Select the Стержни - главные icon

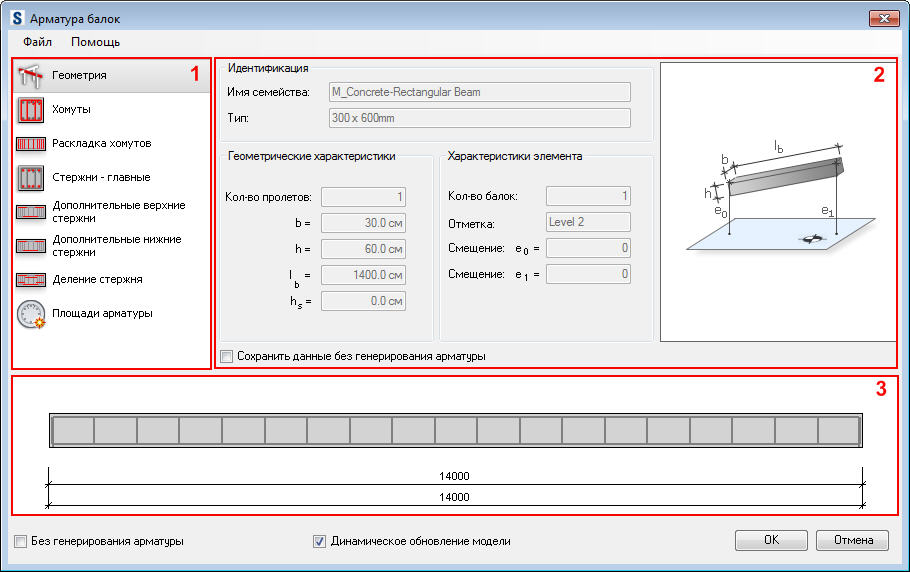point(30,178)
